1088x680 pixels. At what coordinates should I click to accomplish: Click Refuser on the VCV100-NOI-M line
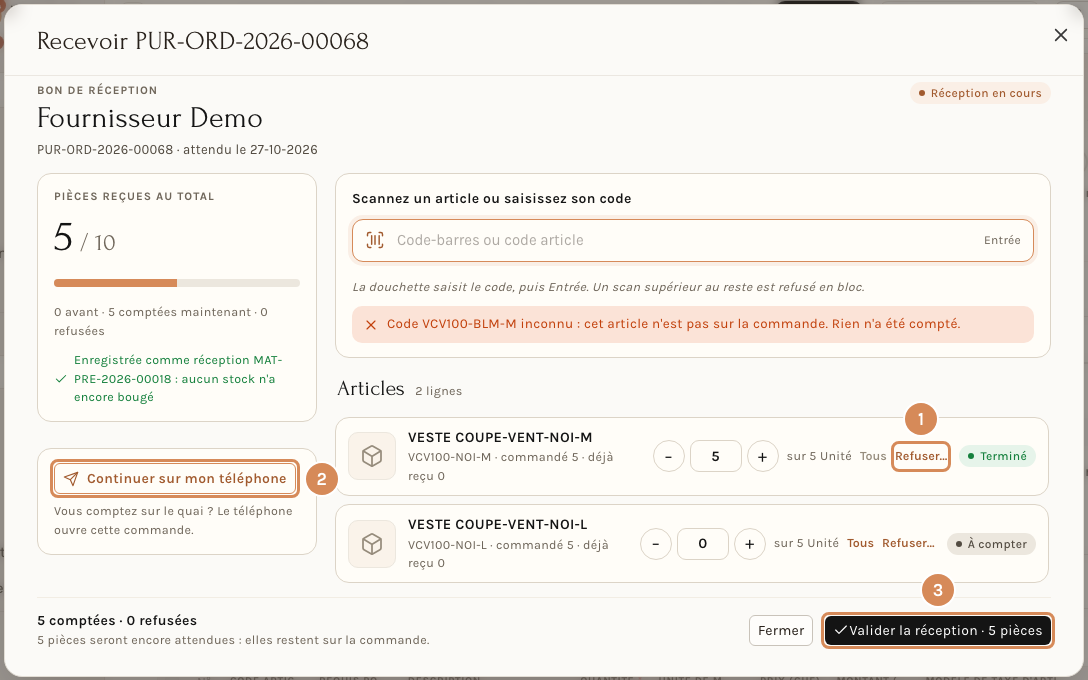(x=921, y=457)
